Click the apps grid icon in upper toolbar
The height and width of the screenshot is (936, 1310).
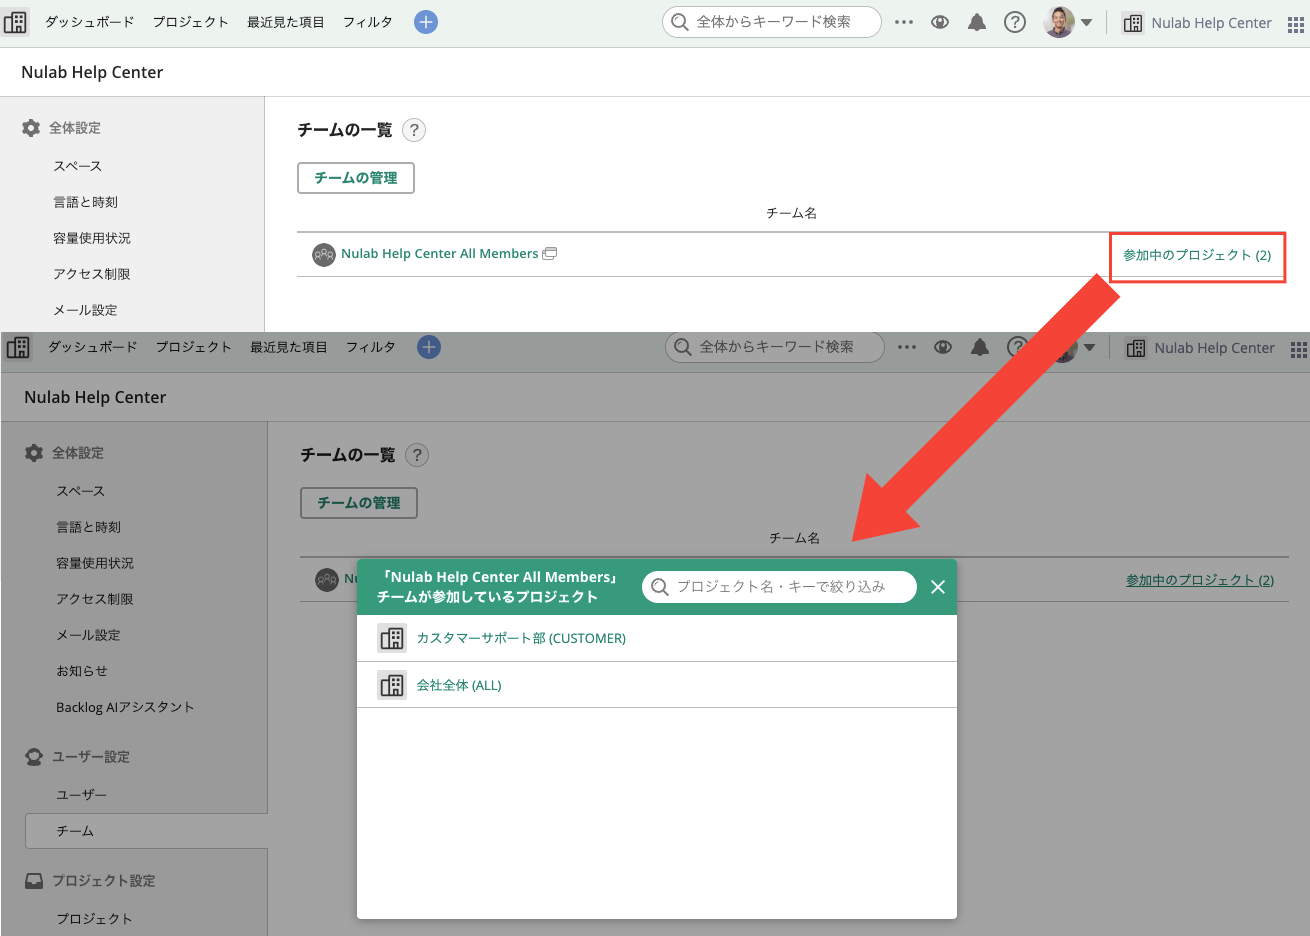click(x=1296, y=25)
